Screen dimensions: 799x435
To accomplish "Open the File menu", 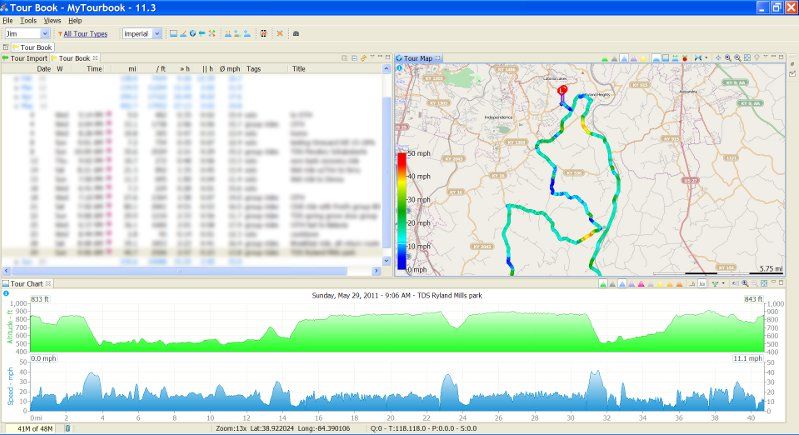I will coord(7,20).
